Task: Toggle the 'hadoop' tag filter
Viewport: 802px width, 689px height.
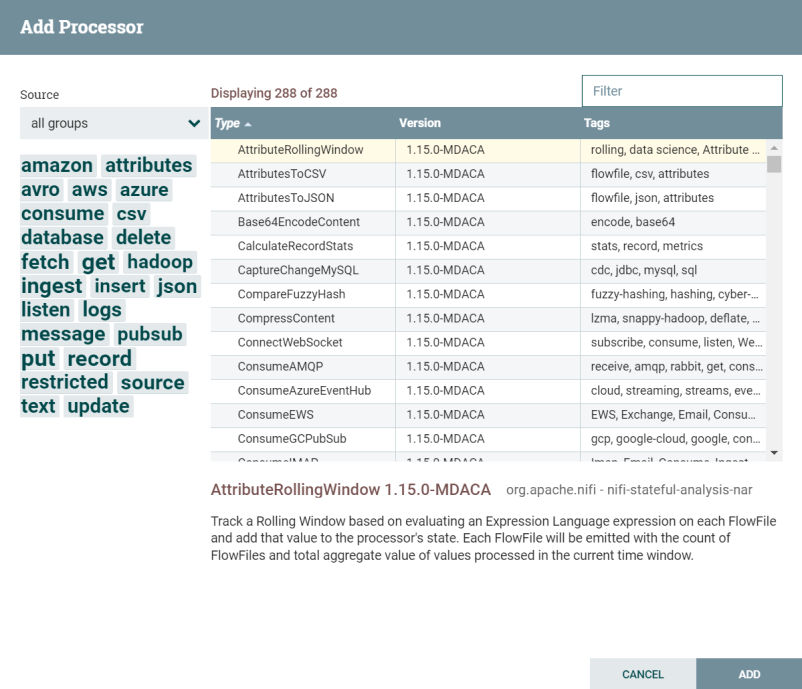Action: (x=162, y=262)
